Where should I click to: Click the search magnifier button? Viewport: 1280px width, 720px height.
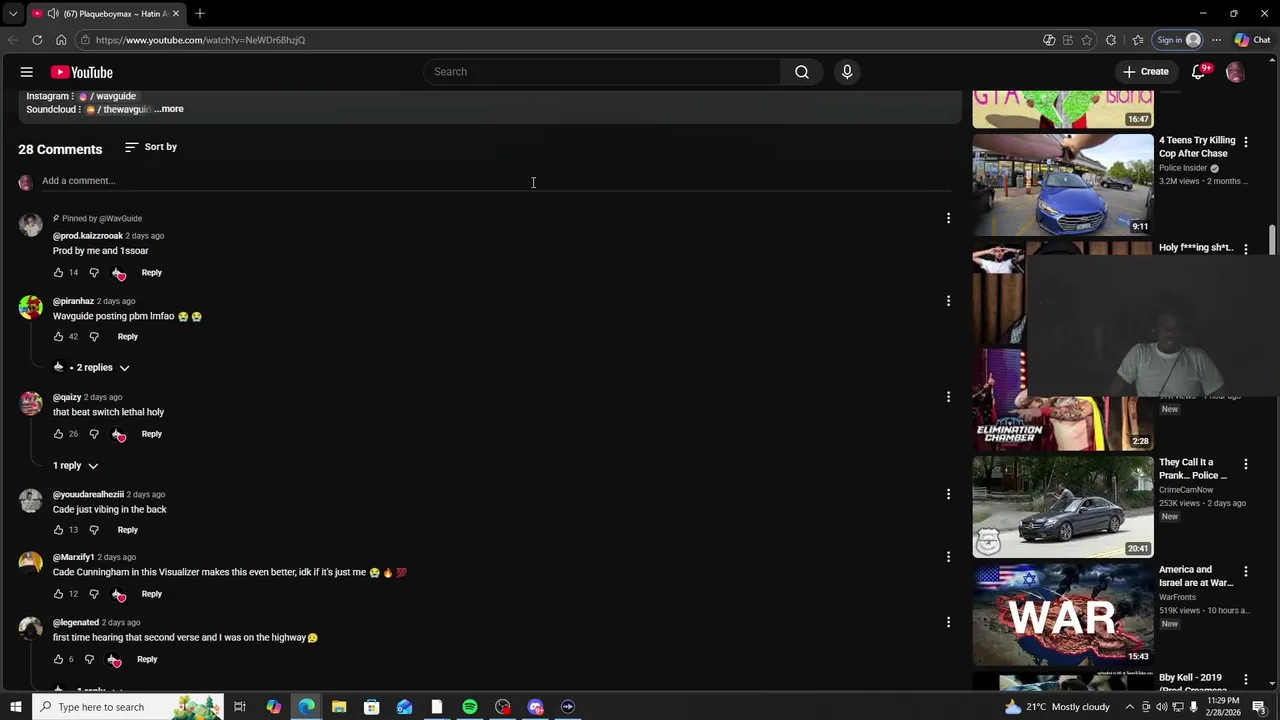pyautogui.click(x=802, y=72)
